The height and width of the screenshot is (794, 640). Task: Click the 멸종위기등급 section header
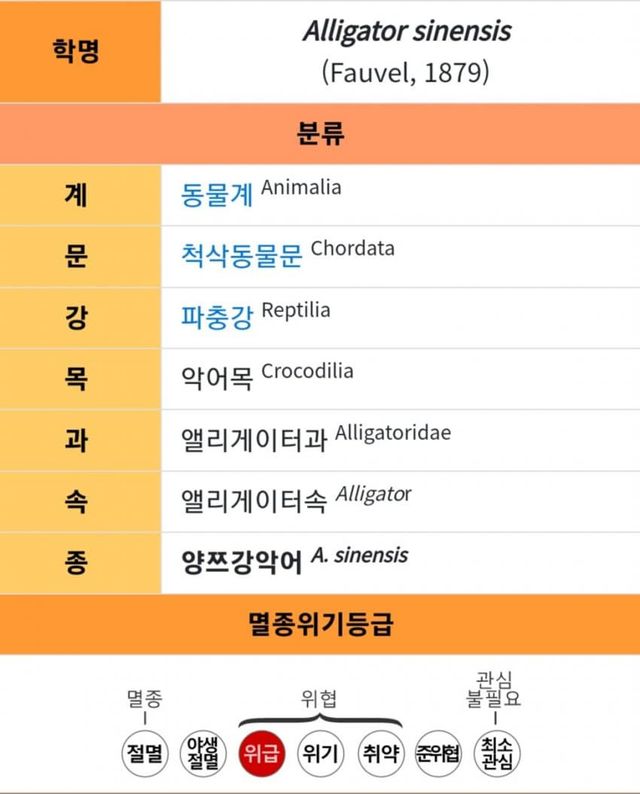[x=320, y=625]
